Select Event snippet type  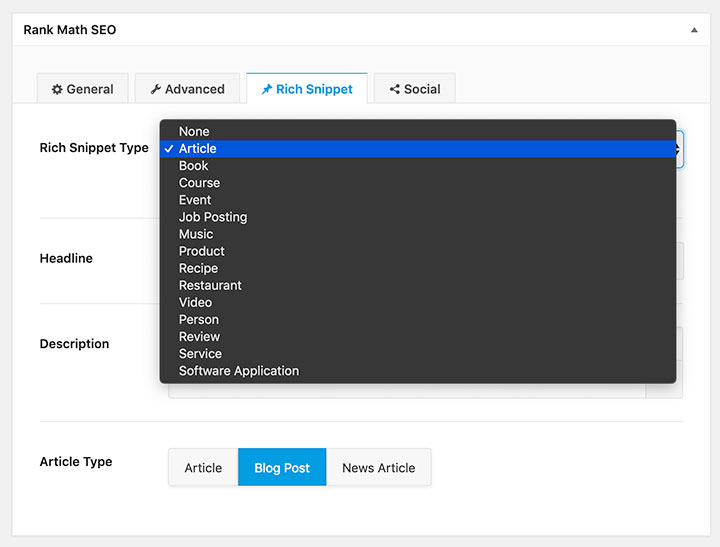tap(195, 200)
